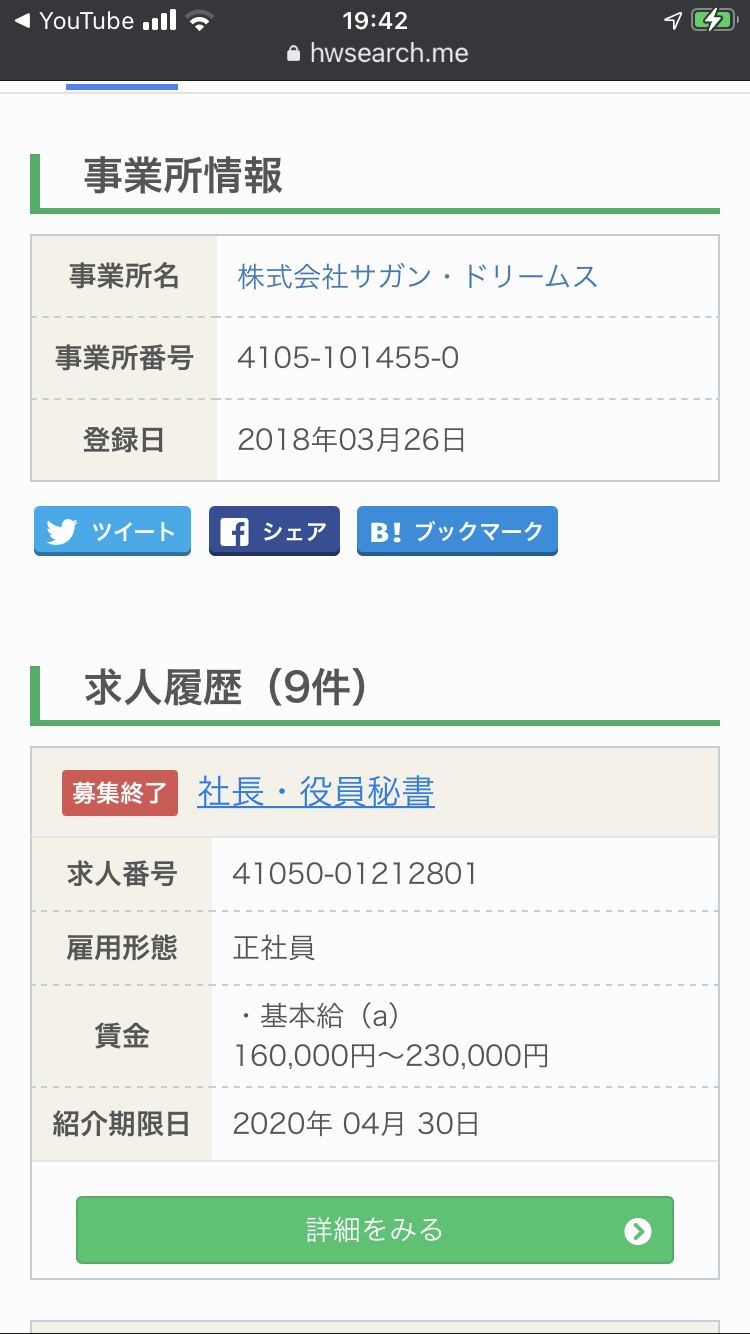Tap the cellular signal bars icon
Viewport: 750px width, 1334px height.
[x=160, y=20]
